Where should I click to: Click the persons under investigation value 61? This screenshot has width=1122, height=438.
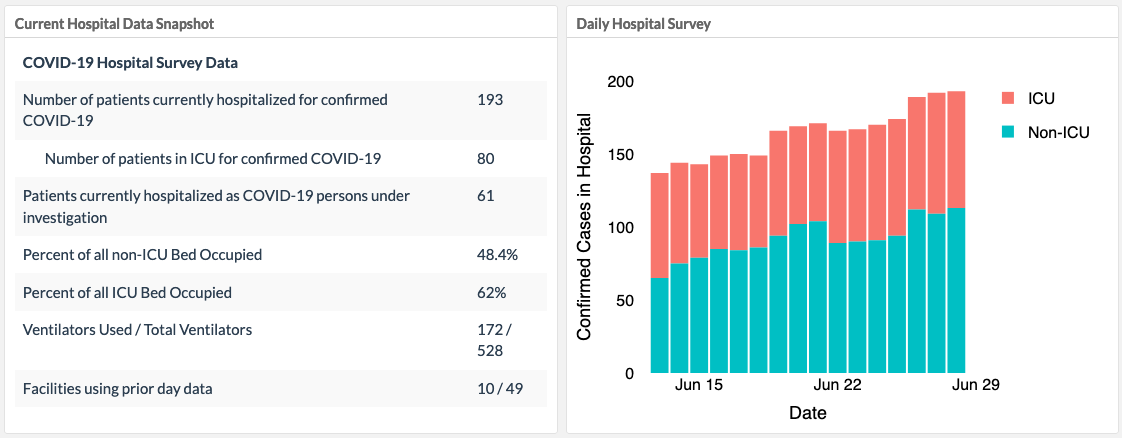pos(486,195)
